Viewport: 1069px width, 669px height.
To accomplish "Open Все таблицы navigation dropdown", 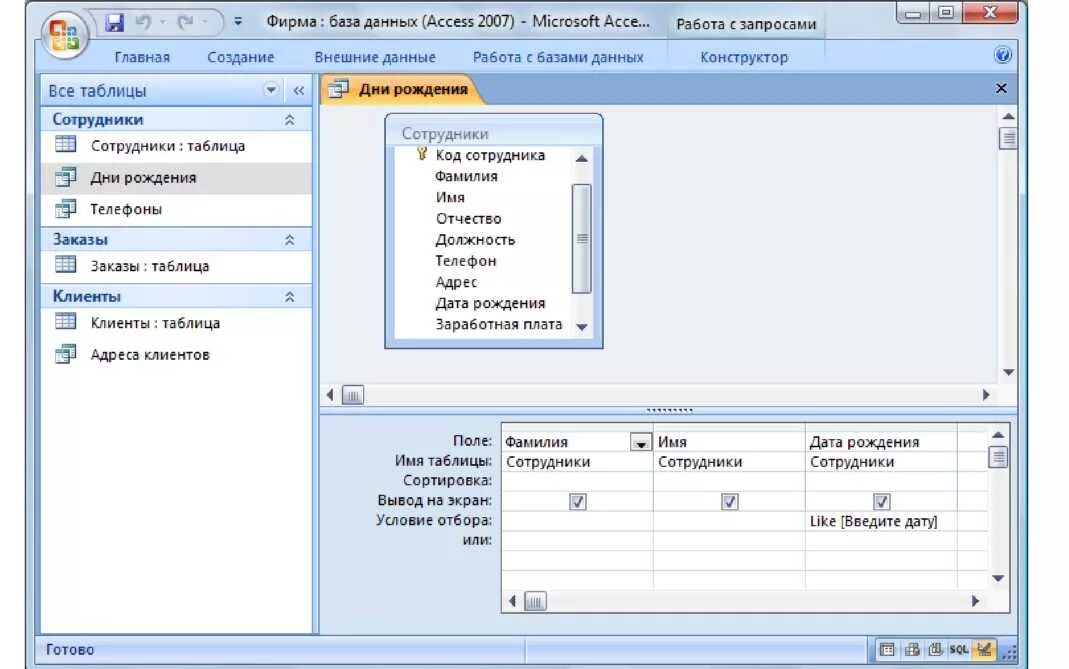I will (271, 90).
